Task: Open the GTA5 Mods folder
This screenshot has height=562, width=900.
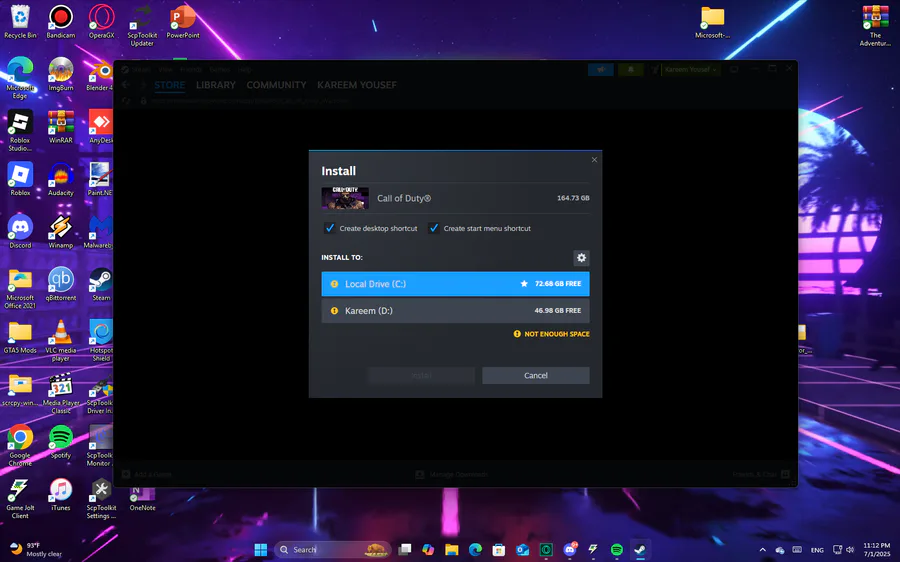Action: point(20,337)
